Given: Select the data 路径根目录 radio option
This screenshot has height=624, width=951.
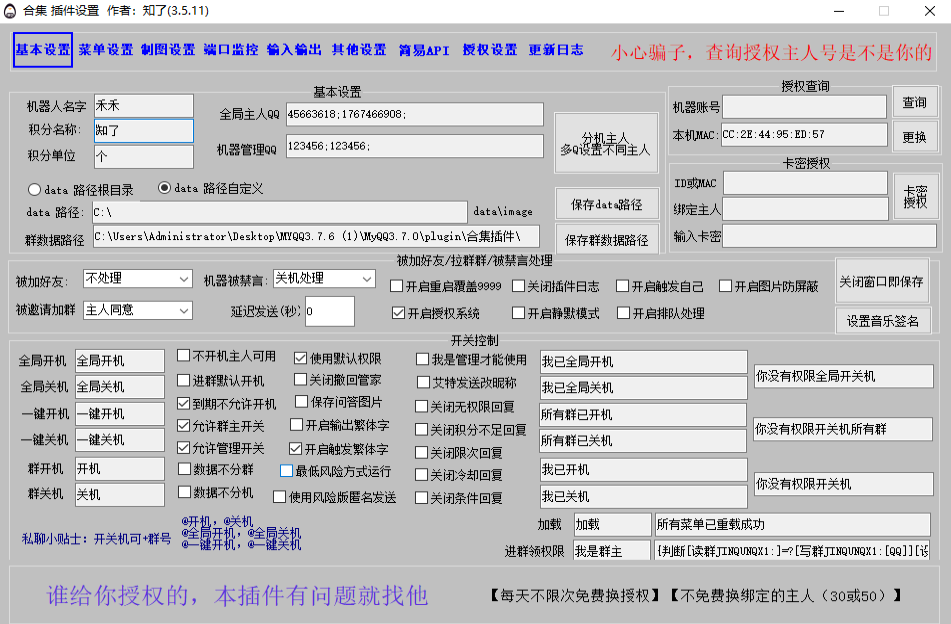Looking at the screenshot, I should pos(35,189).
